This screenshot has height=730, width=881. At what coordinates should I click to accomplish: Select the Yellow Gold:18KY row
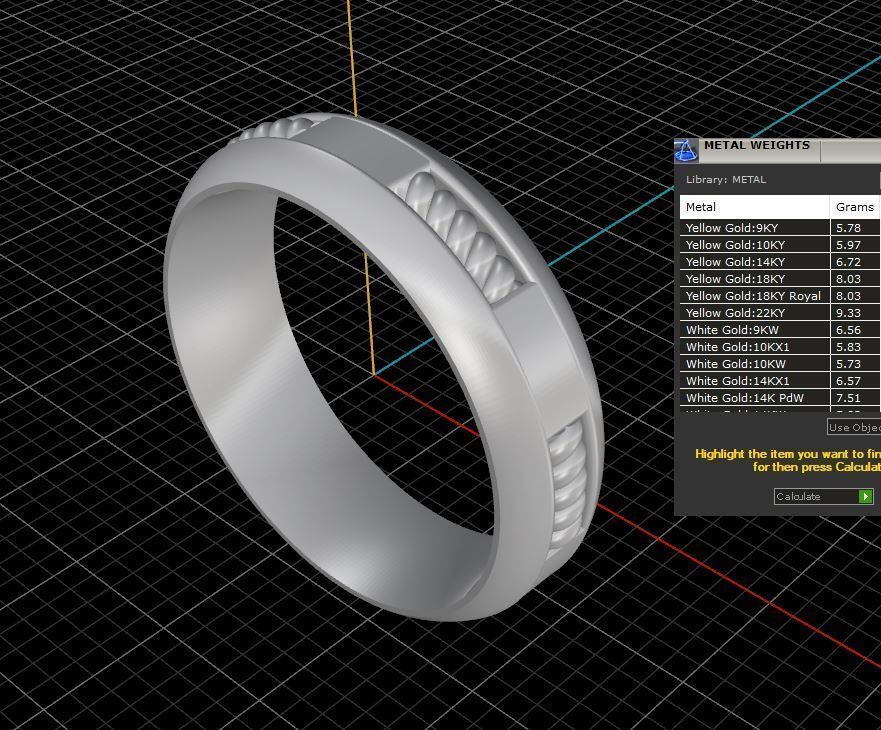pyautogui.click(x=780, y=279)
